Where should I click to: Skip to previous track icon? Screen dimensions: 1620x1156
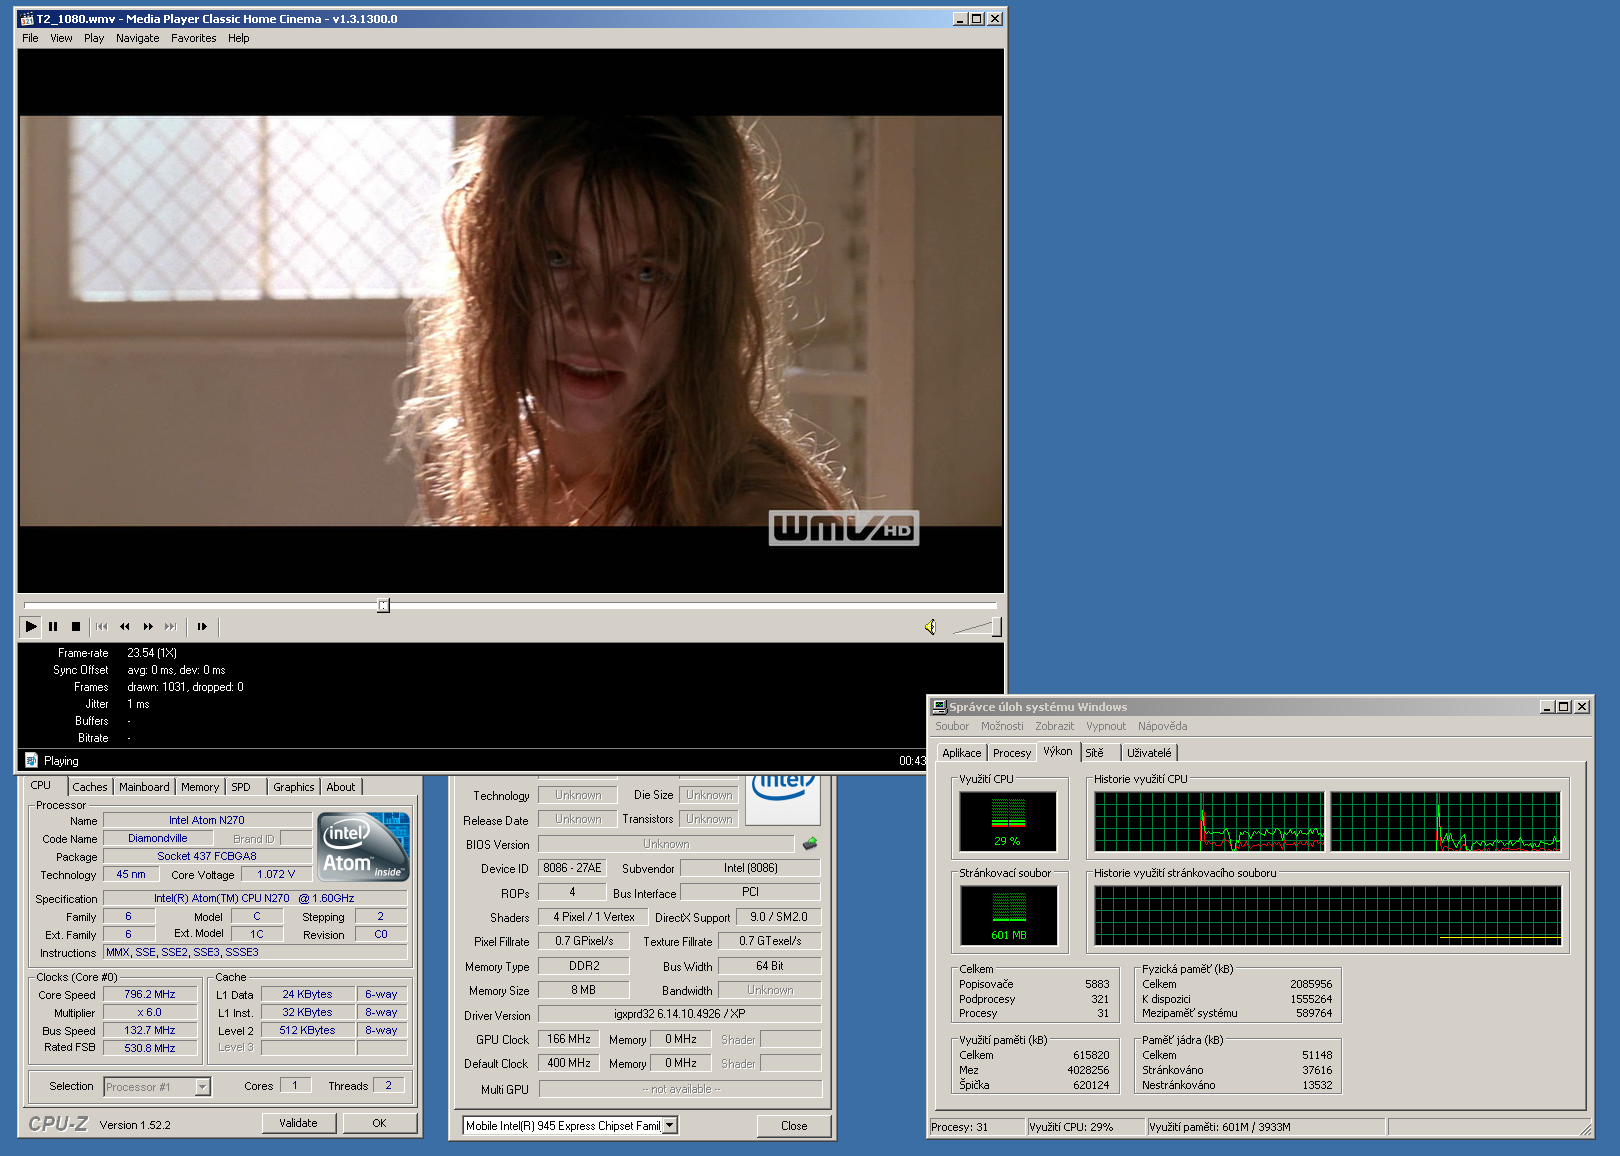[102, 627]
